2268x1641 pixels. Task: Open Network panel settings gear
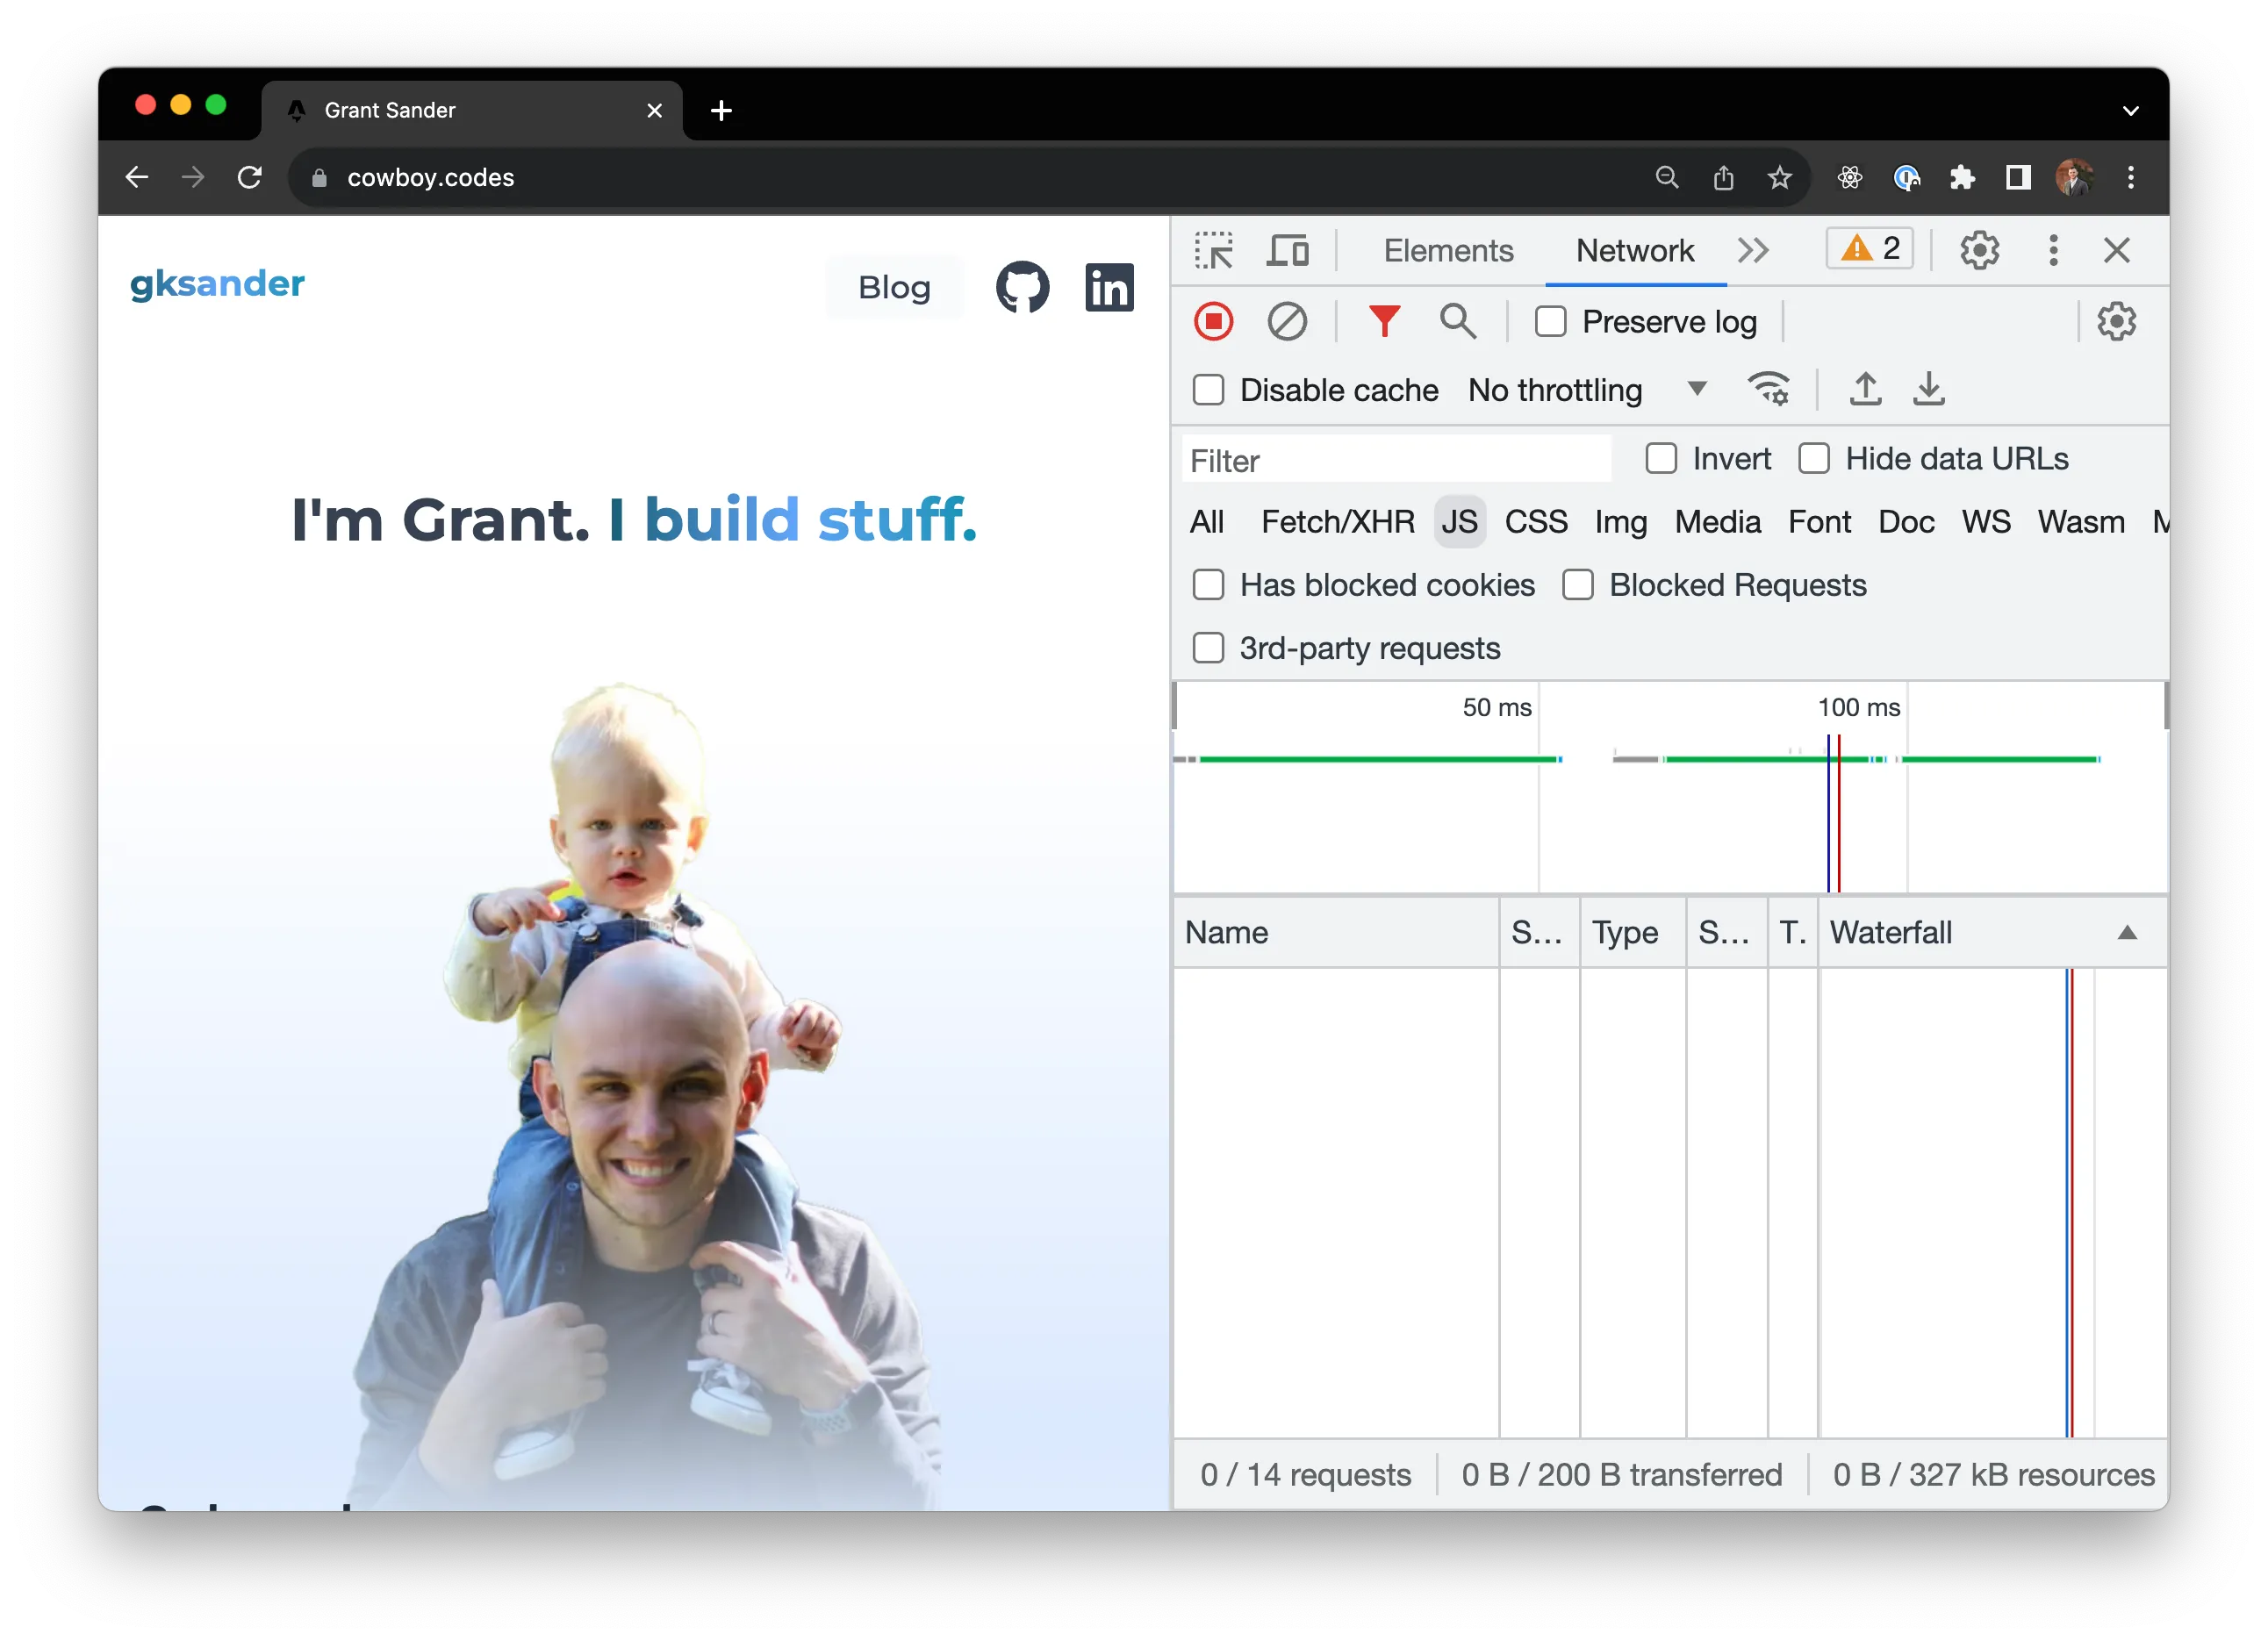[x=2116, y=321]
